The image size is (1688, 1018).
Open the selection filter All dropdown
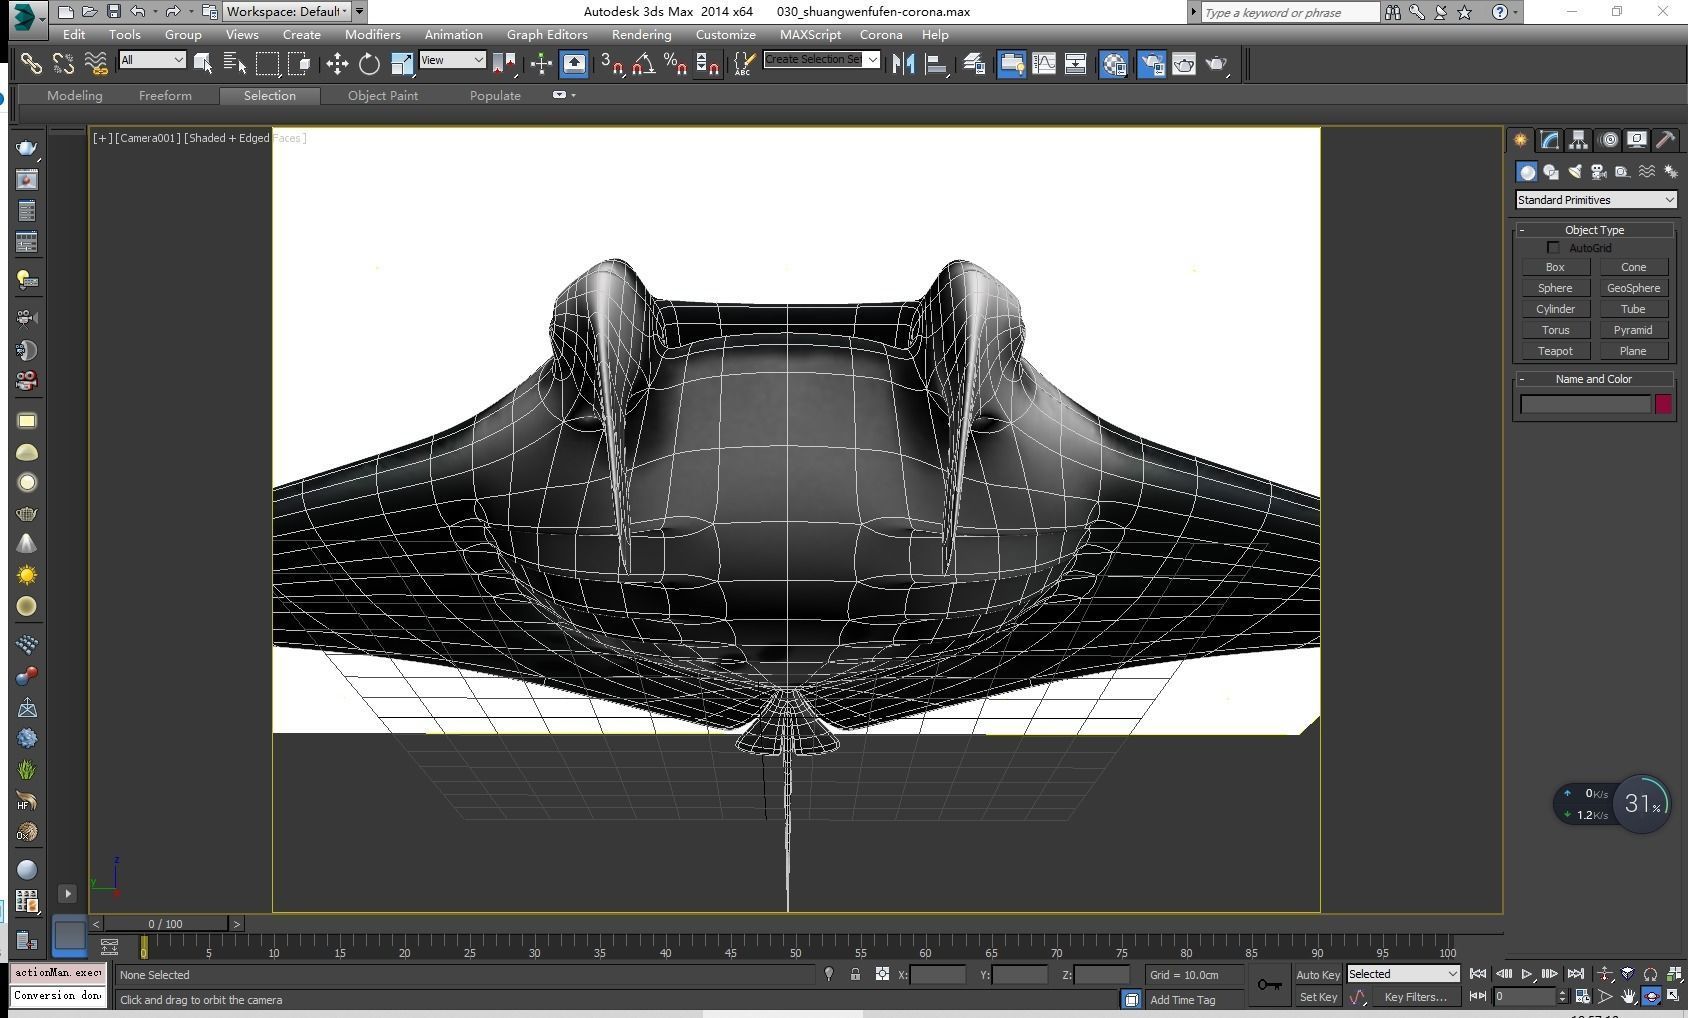pyautogui.click(x=152, y=60)
